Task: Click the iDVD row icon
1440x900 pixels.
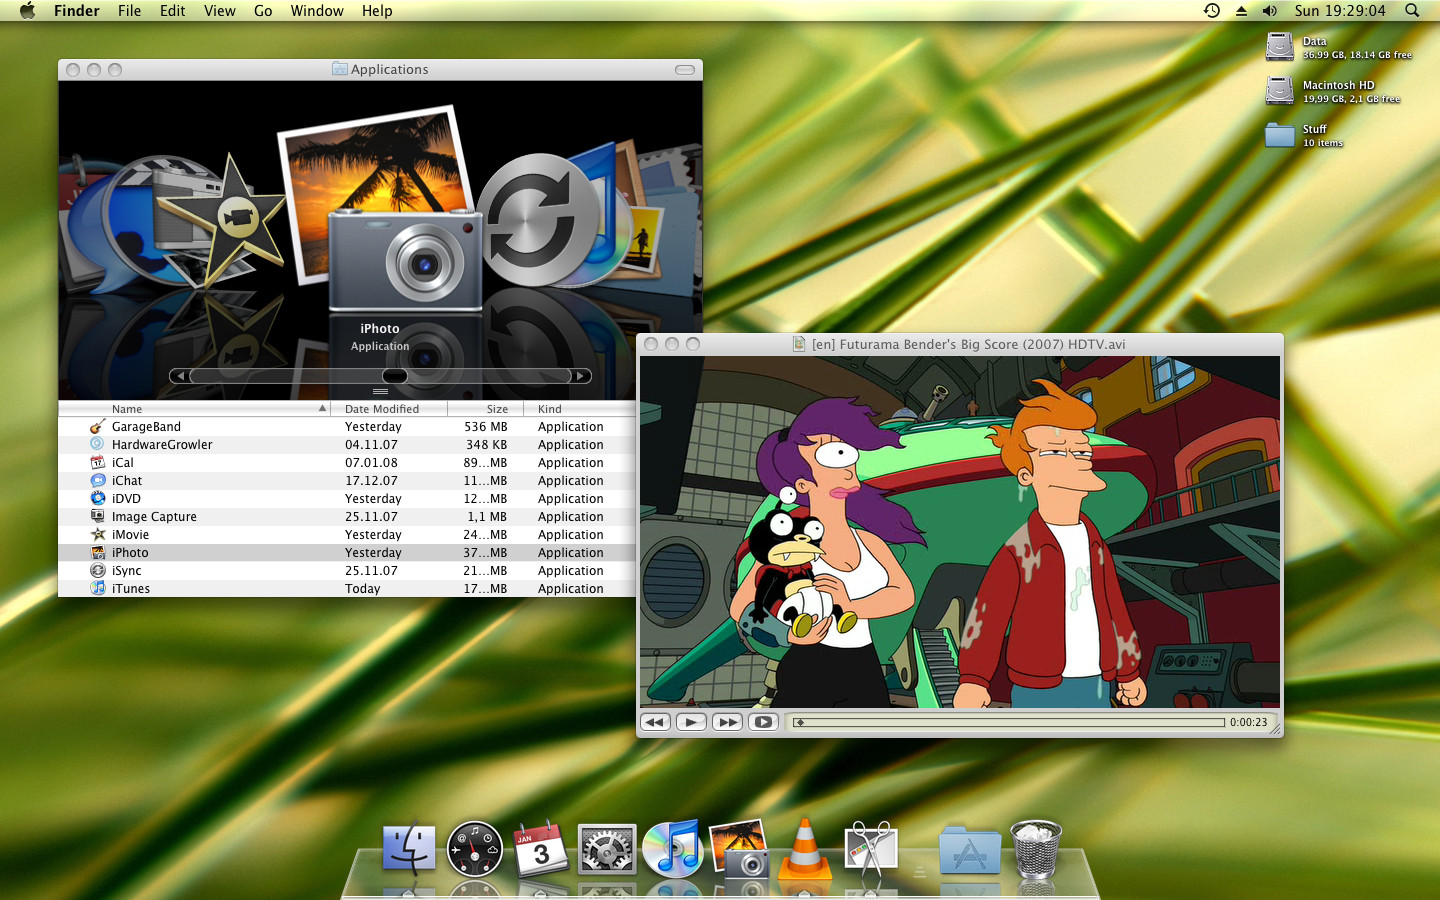Action: [97, 499]
